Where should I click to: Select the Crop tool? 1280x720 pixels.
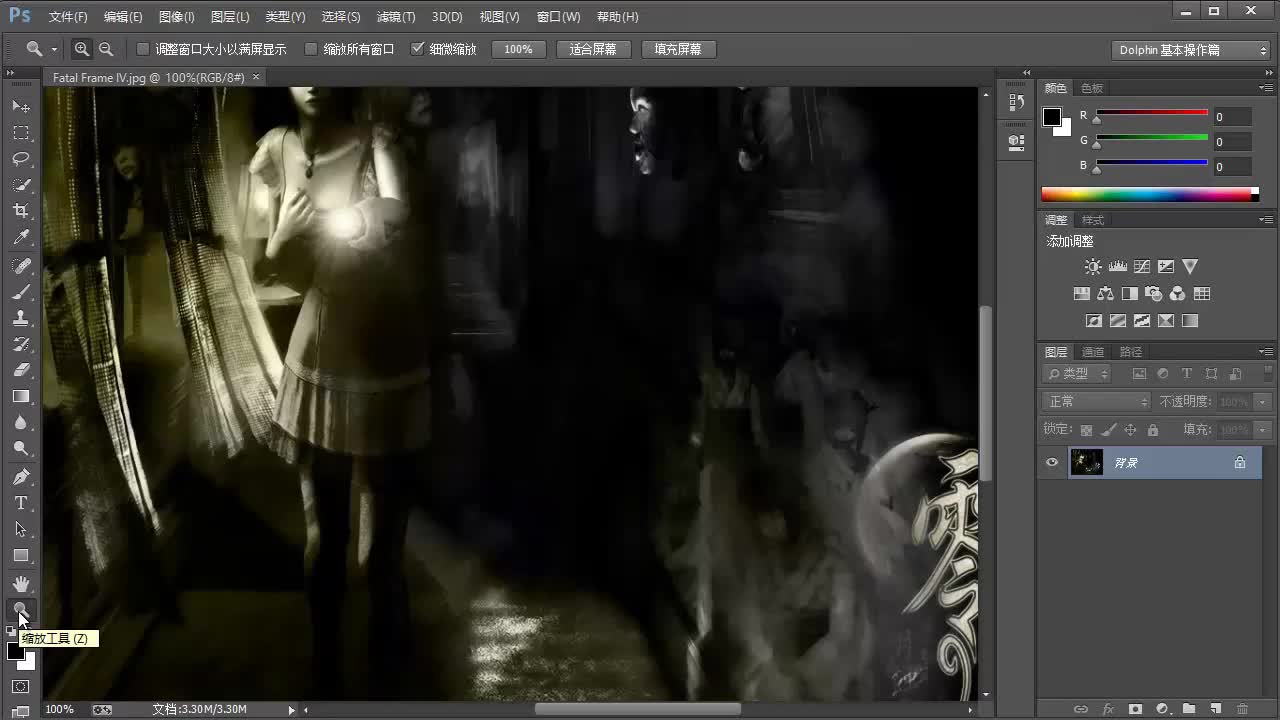point(21,210)
